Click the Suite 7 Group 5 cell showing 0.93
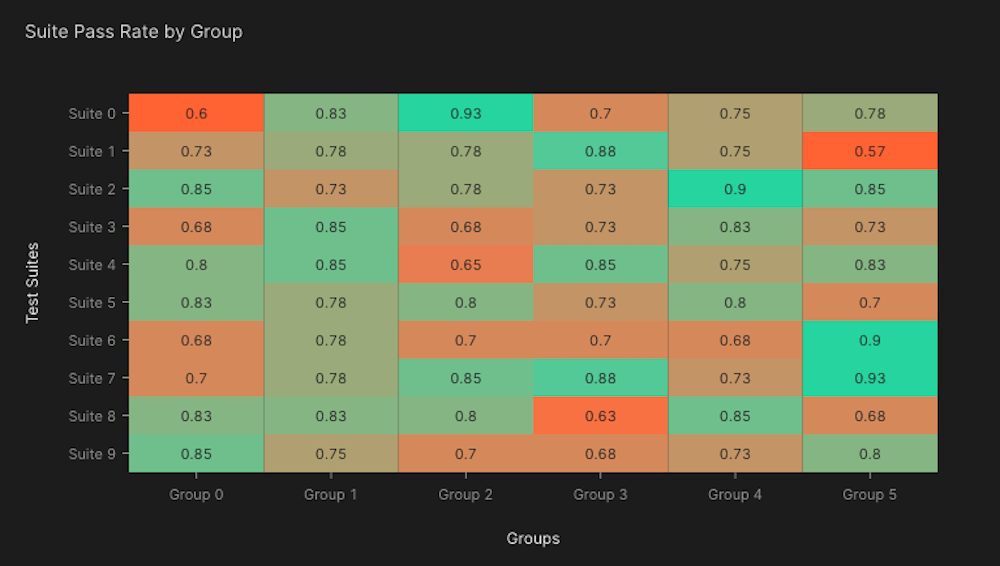1000x566 pixels. click(x=870, y=378)
